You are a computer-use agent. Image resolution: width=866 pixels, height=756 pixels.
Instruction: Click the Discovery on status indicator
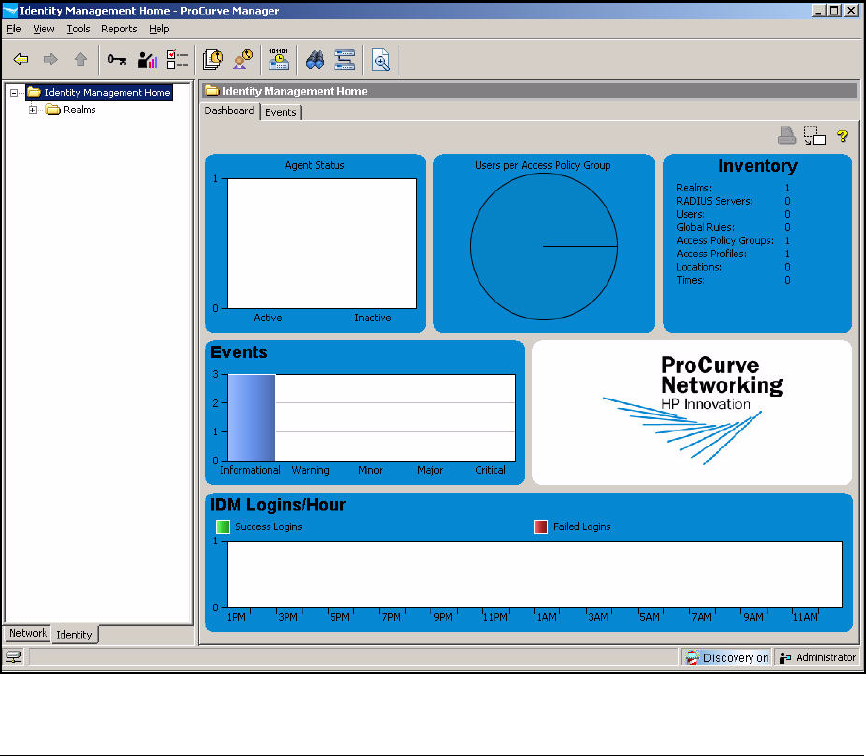727,657
